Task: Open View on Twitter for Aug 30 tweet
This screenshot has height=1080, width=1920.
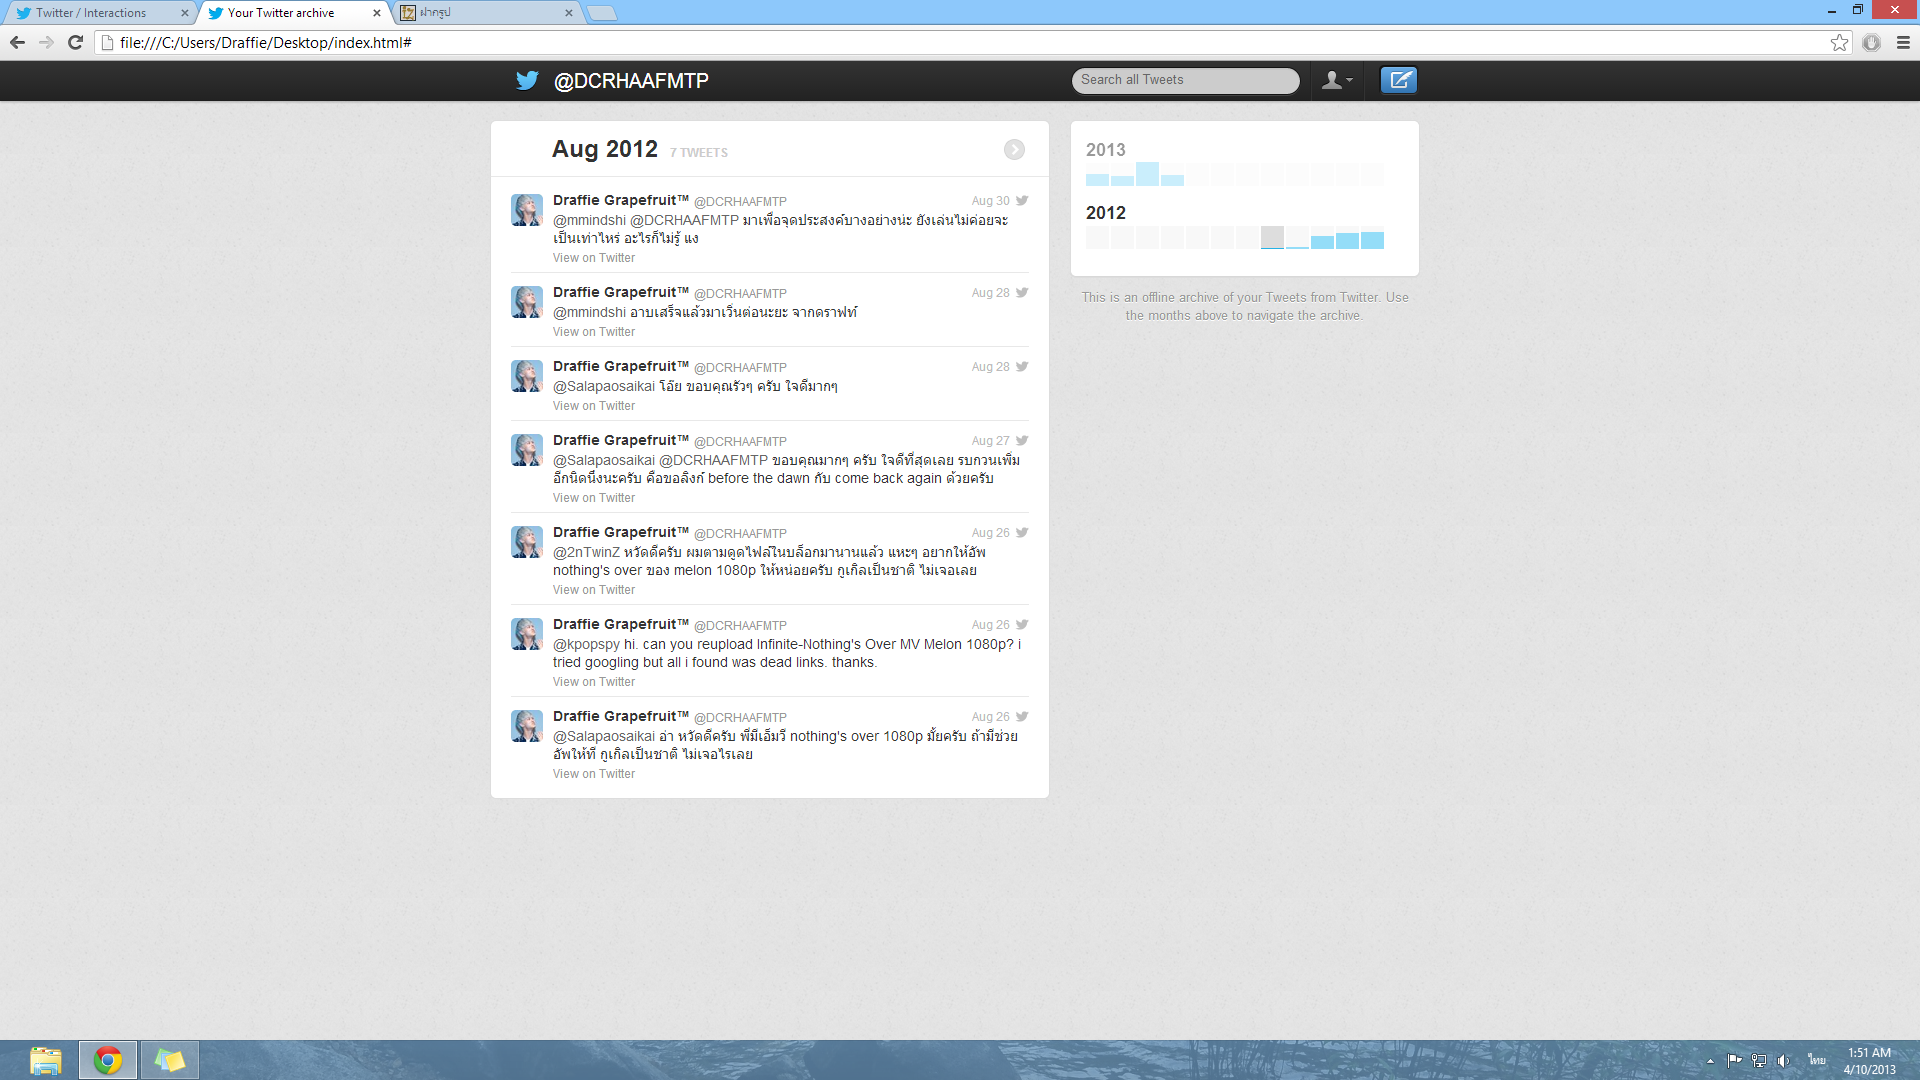Action: (593, 258)
